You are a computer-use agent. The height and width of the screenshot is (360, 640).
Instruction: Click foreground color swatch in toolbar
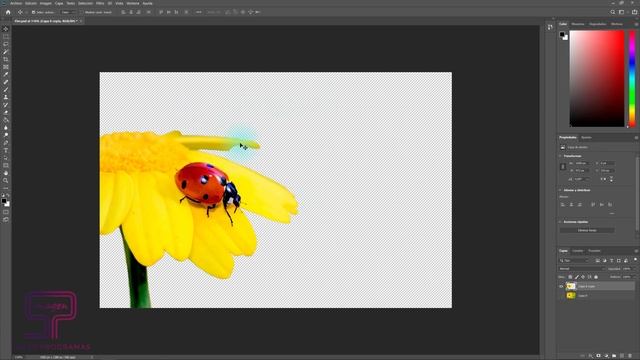click(x=4, y=200)
